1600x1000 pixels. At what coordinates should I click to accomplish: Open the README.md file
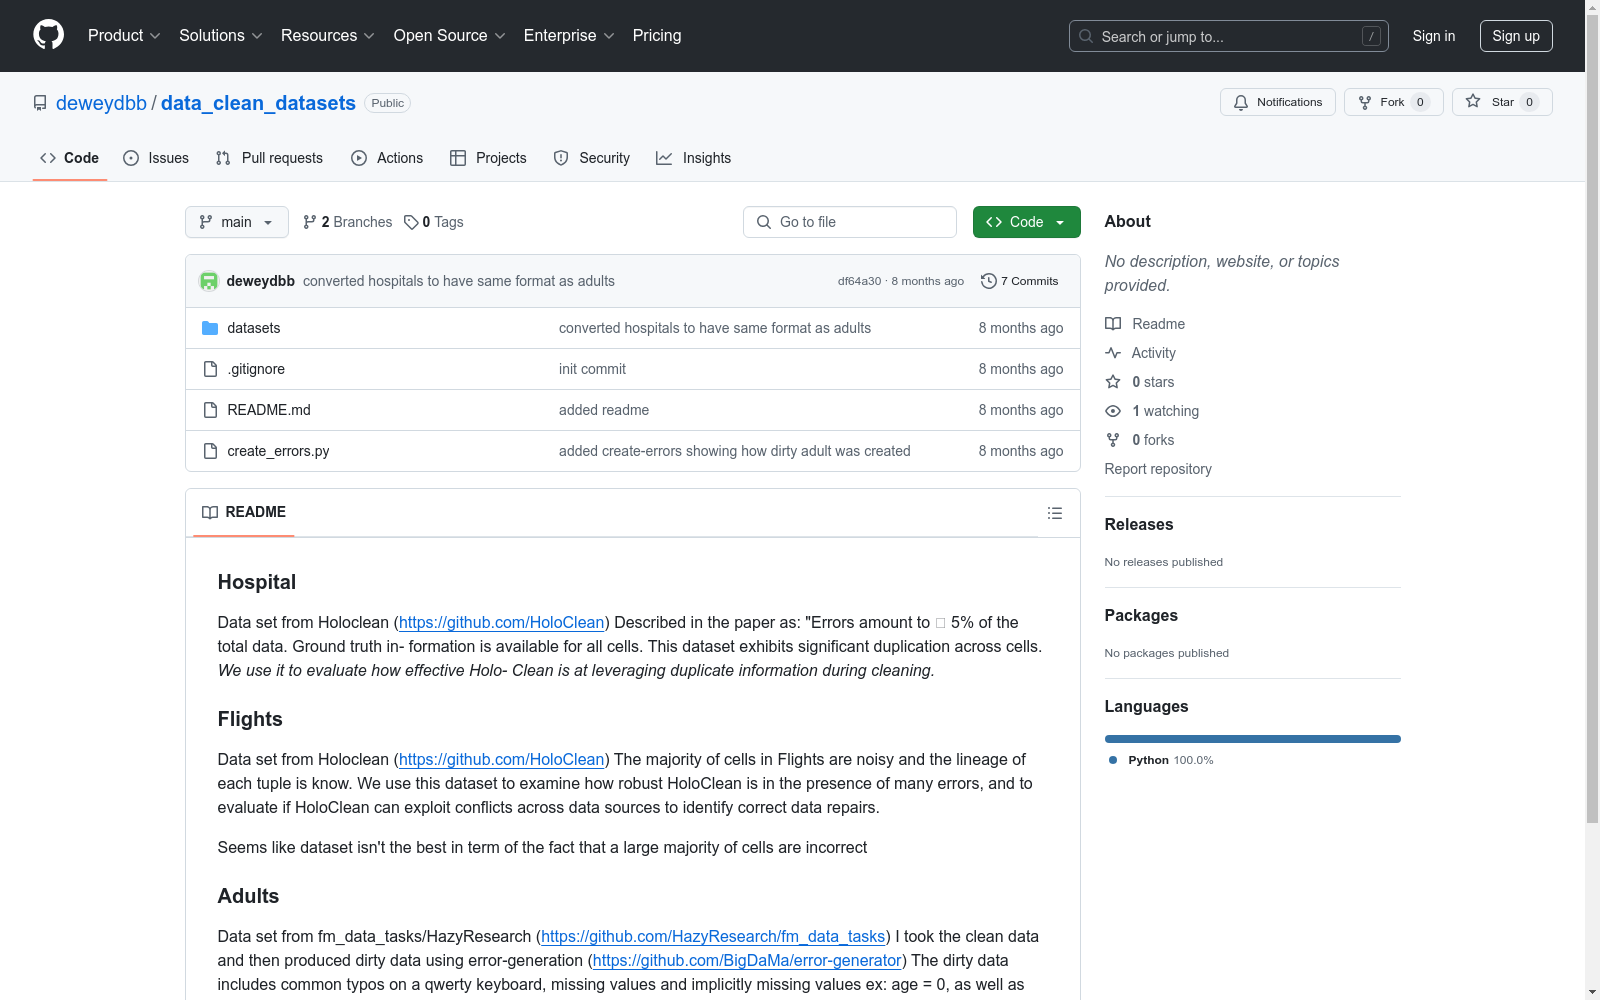[x=269, y=410]
